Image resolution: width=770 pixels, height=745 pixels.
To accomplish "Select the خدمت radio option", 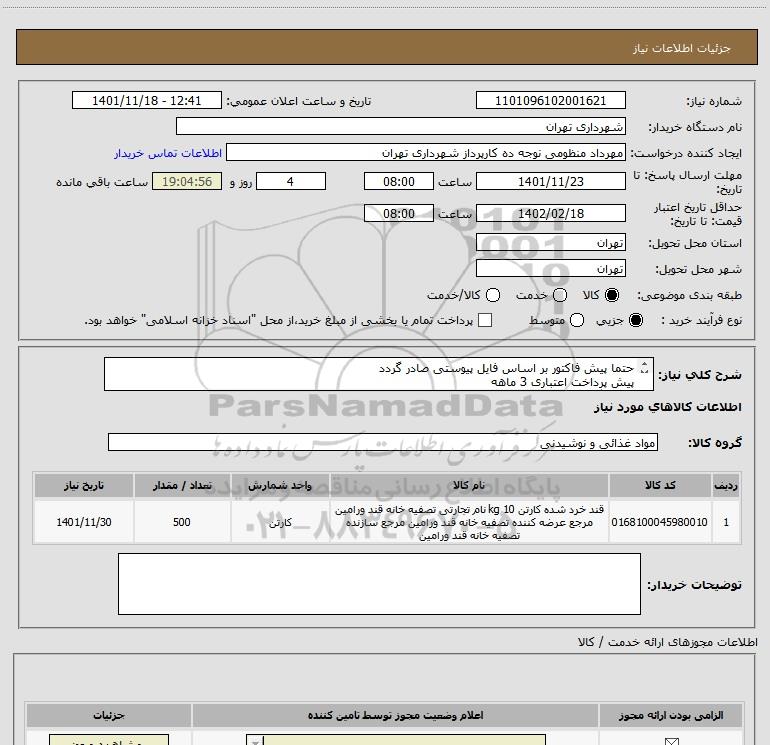I will point(560,295).
